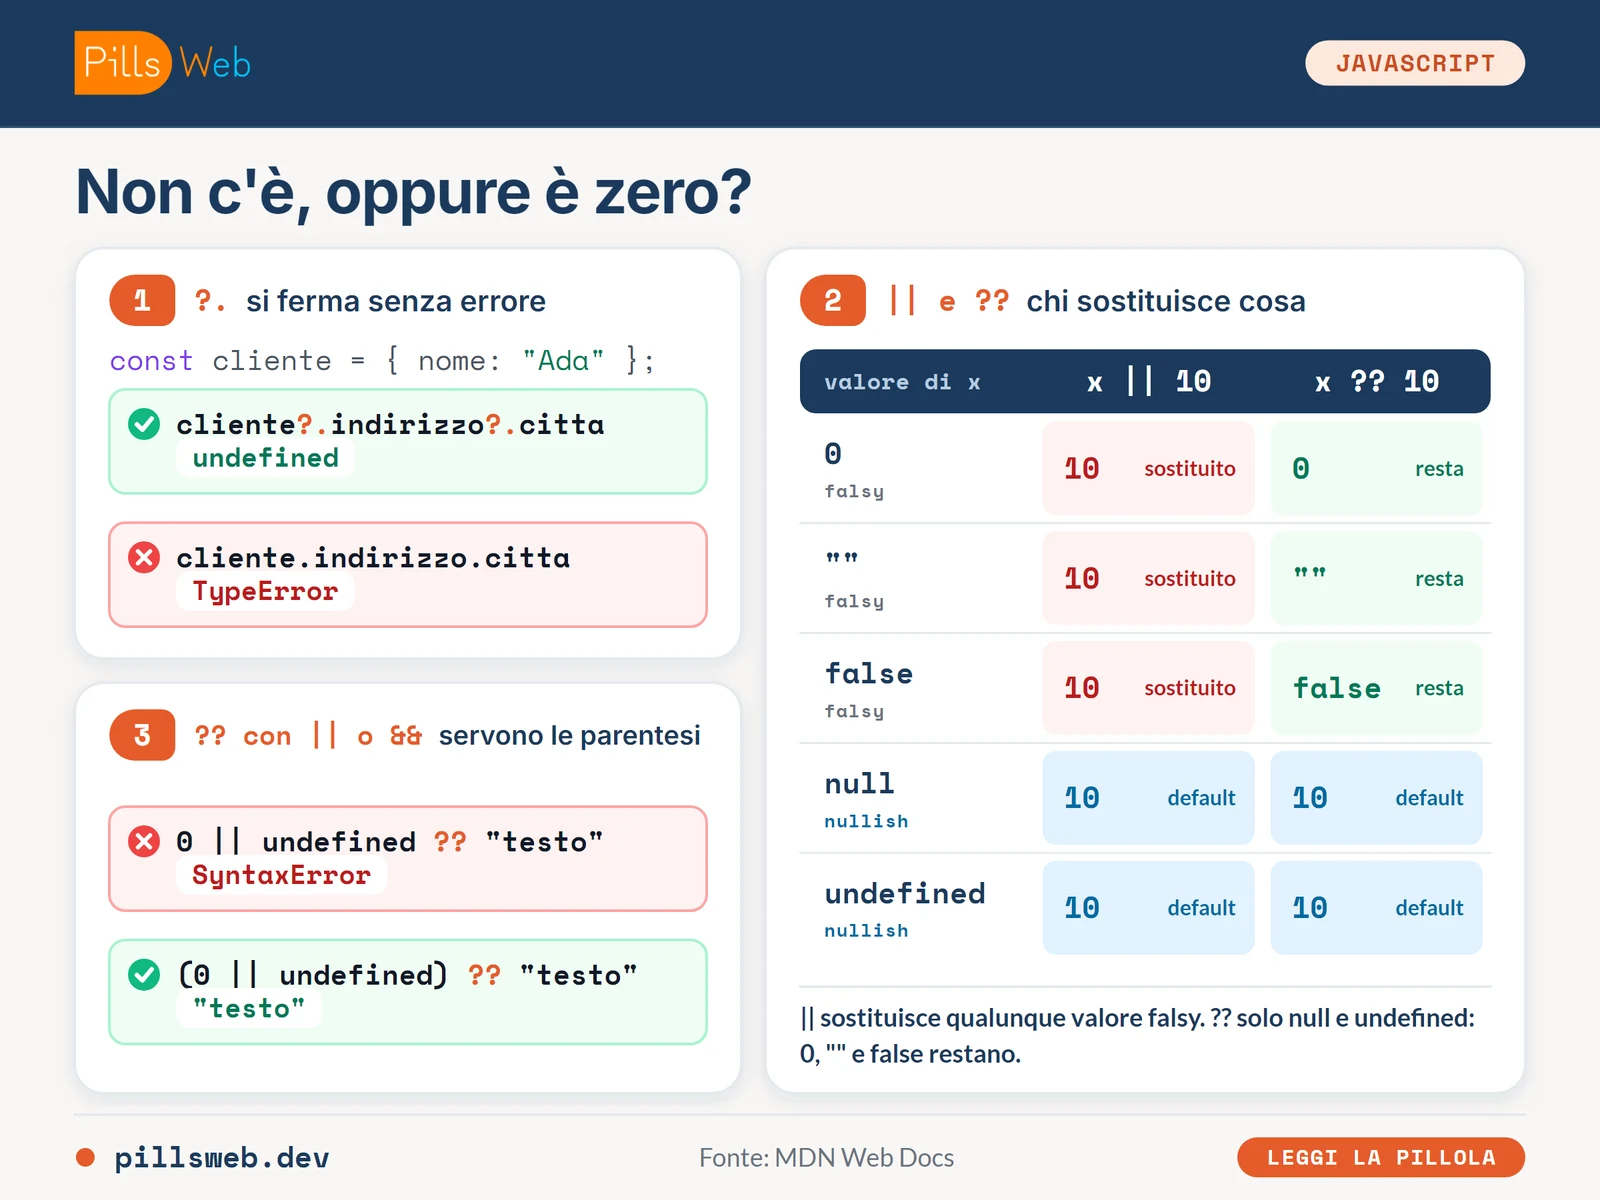This screenshot has height=1200, width=1600.
Task: Click the orange dot beside pillsweb.dev
Action: click(x=85, y=1157)
